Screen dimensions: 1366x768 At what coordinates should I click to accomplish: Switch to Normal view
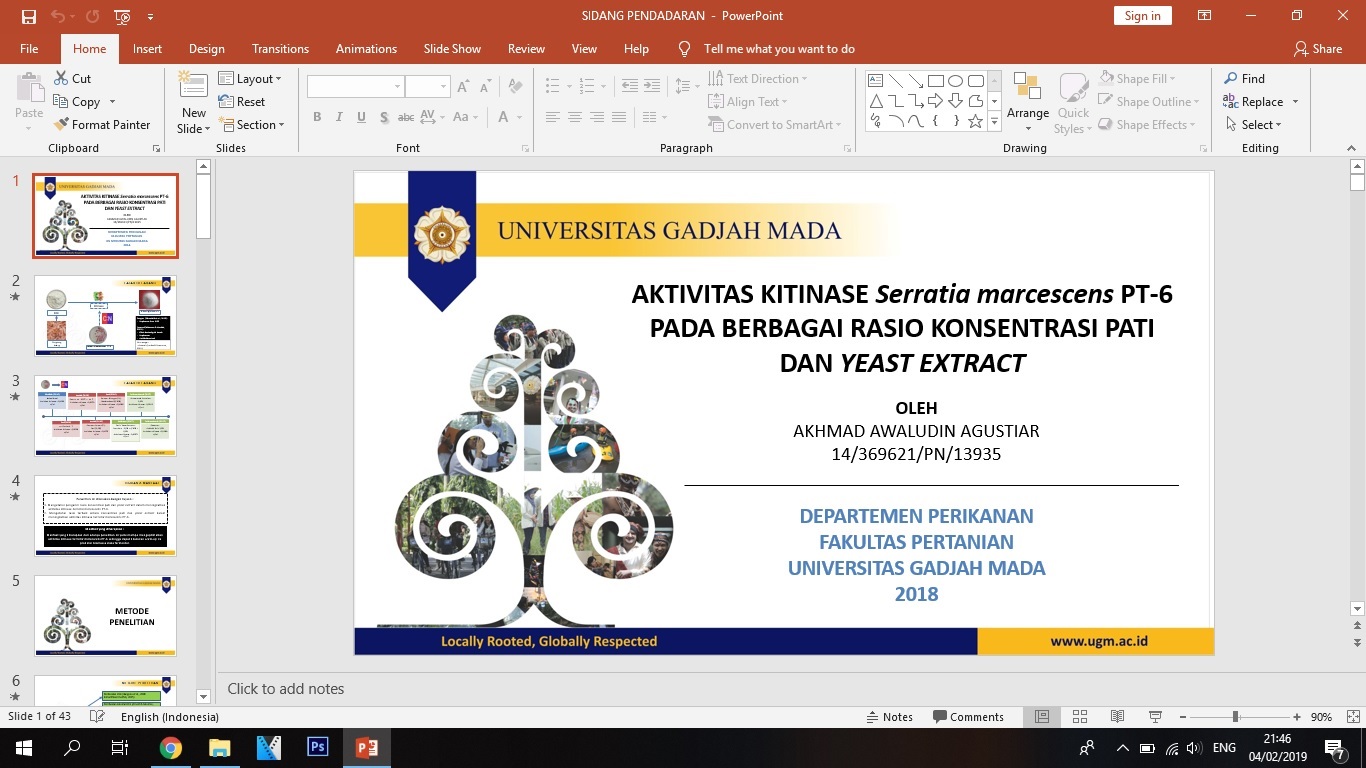pos(1042,717)
